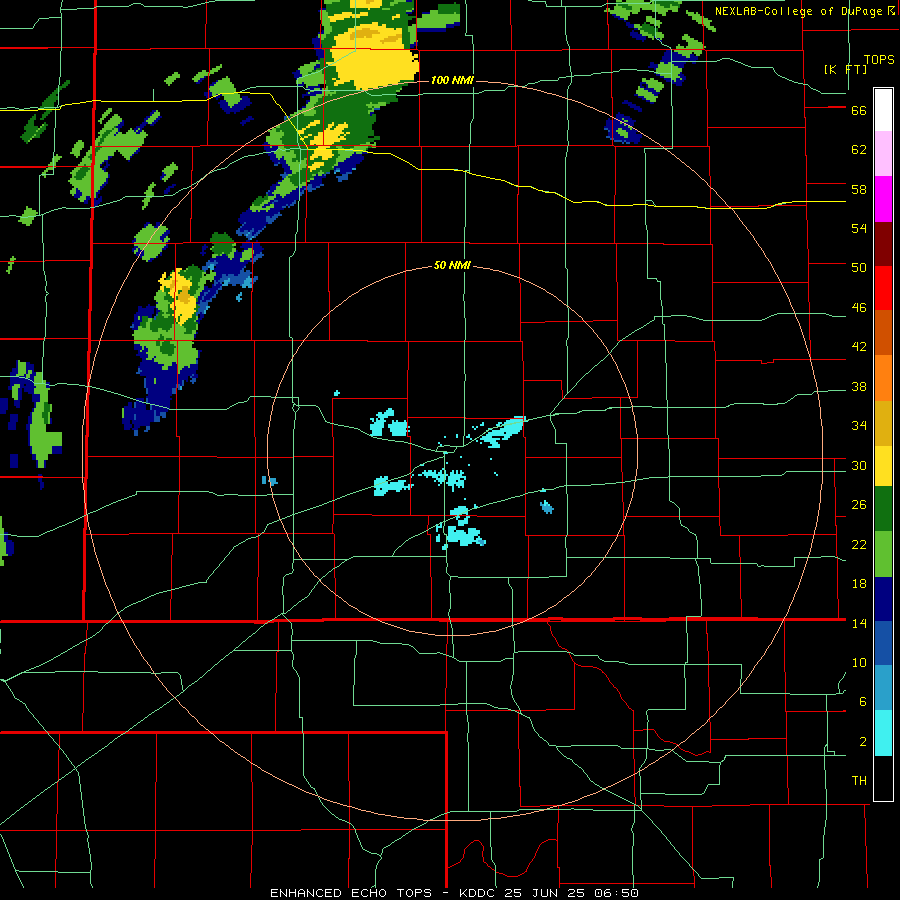Click the light pink legend swatch
The image size is (900, 900).
coord(883,153)
